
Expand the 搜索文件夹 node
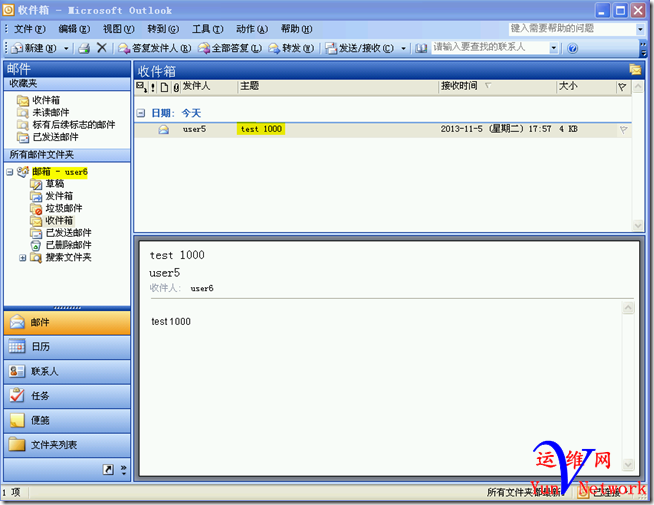click(x=23, y=258)
